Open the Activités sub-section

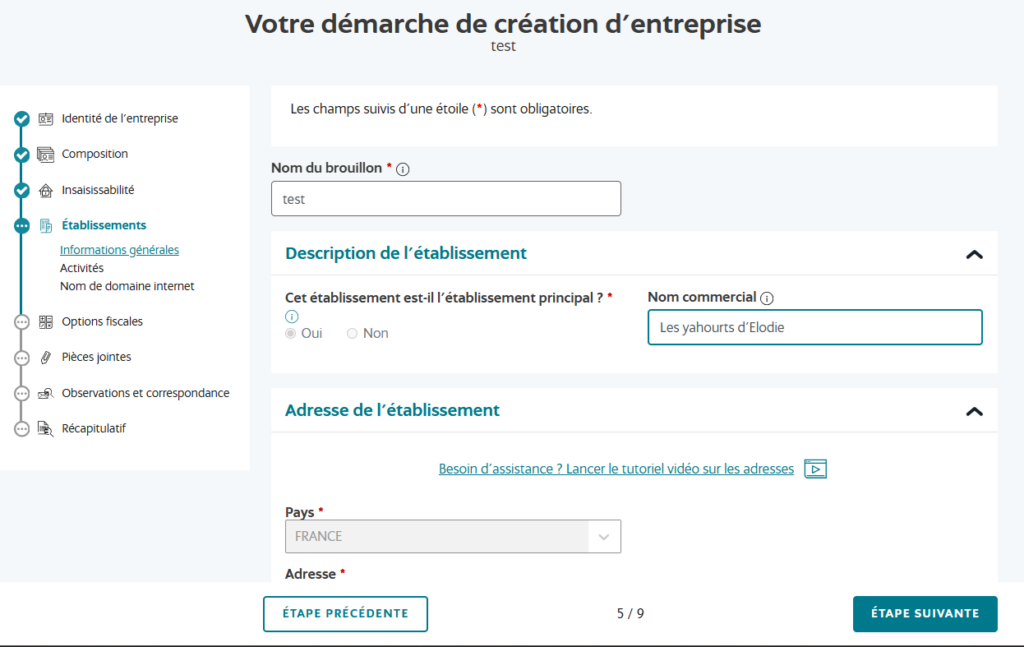coord(82,268)
